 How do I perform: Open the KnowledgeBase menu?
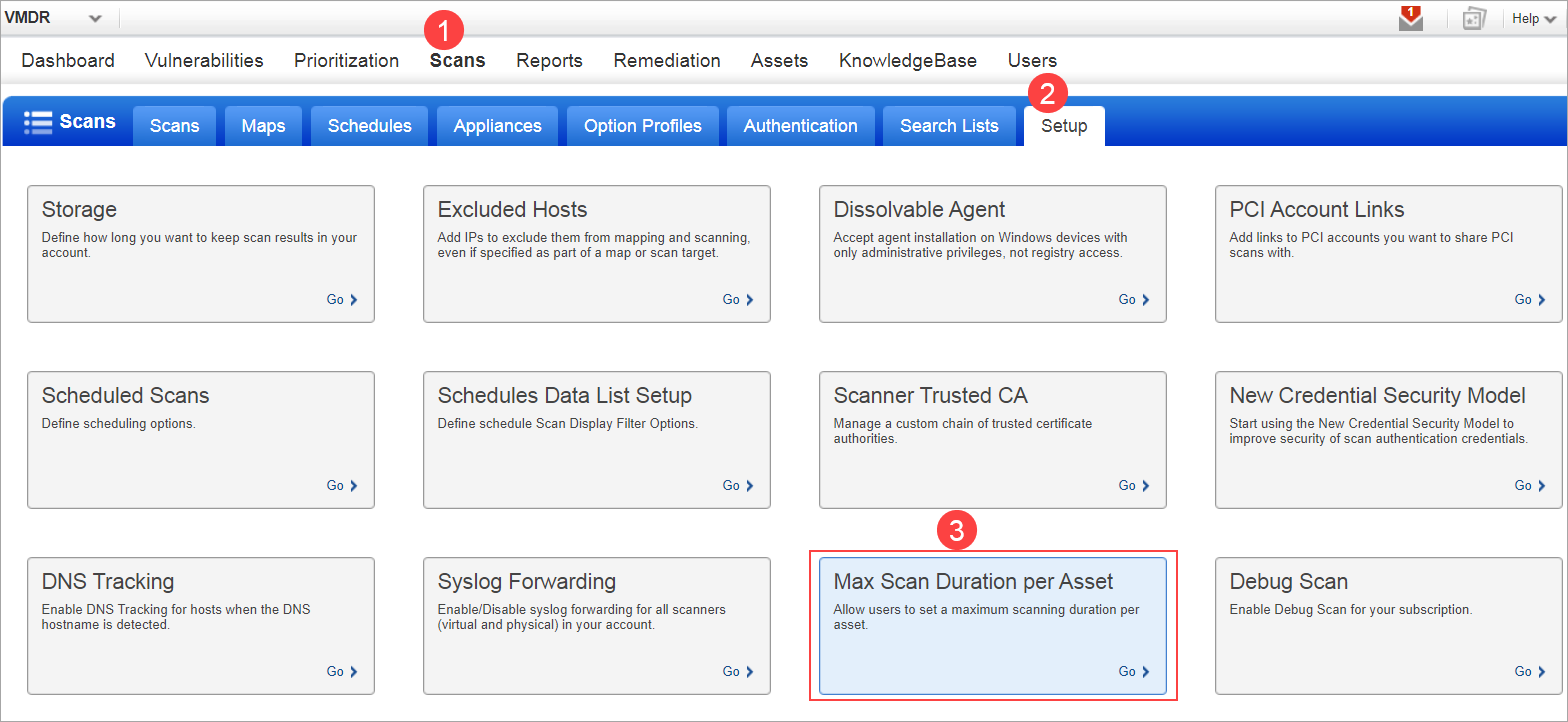(x=908, y=60)
